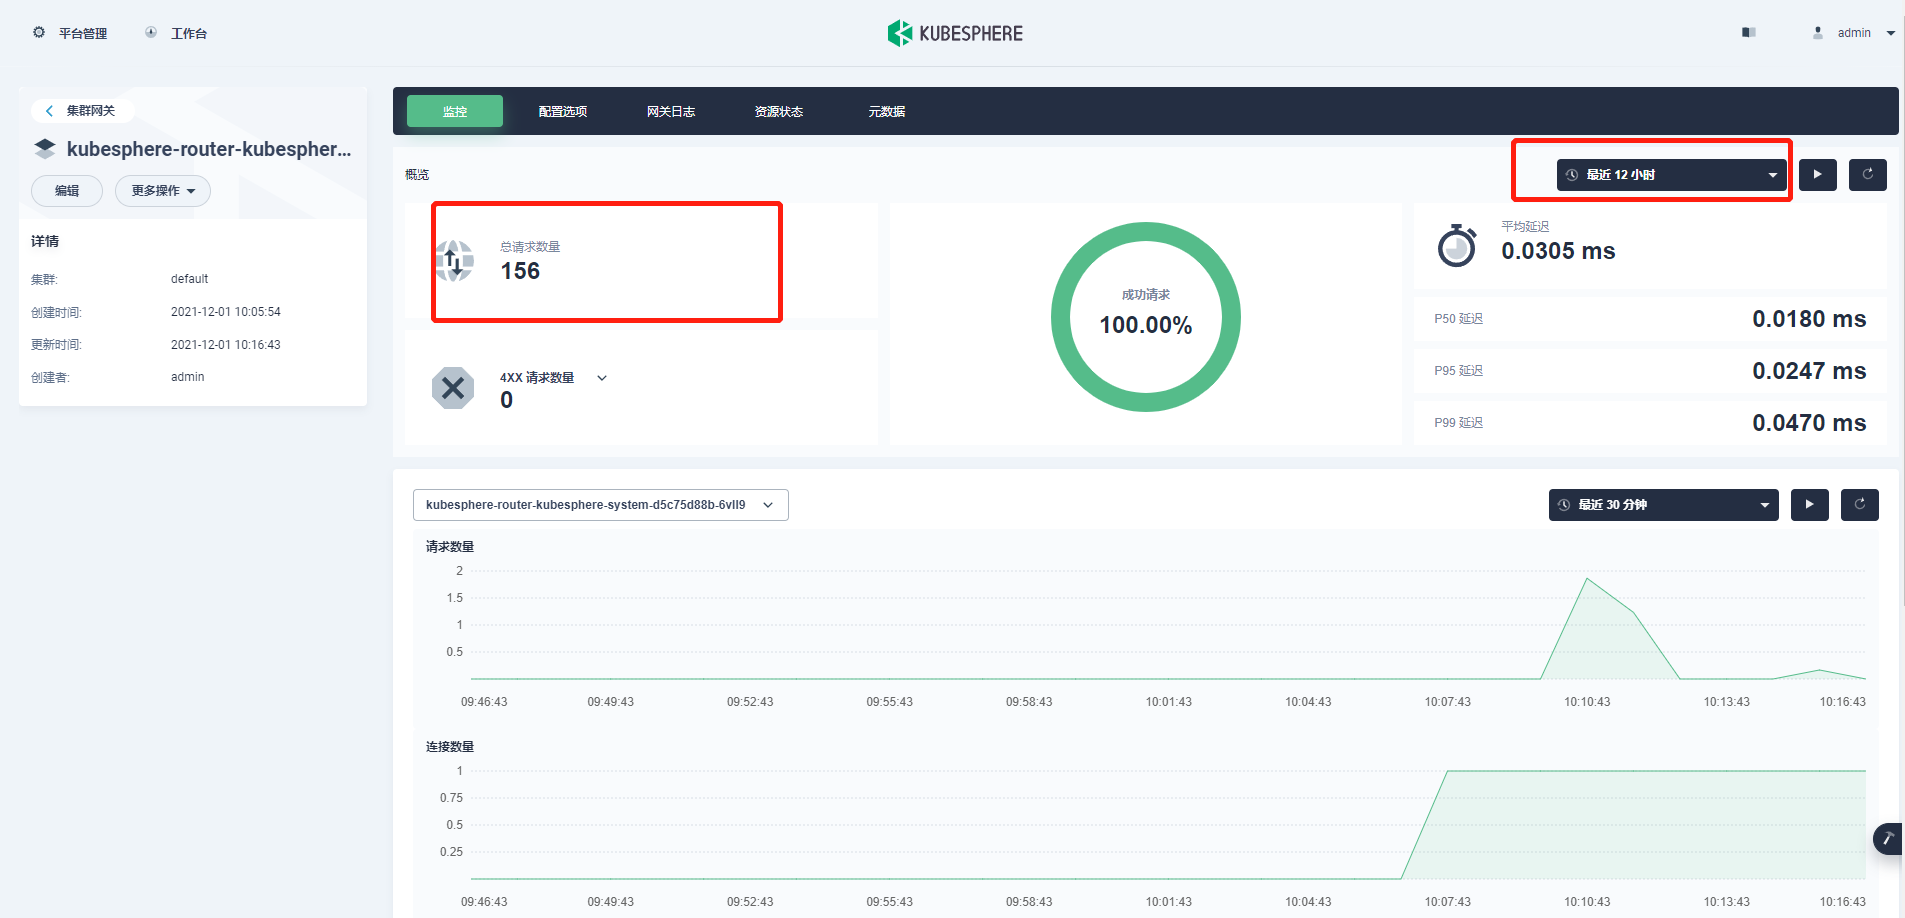Click the 请求数量 chart heading
Viewport: 1905px width, 918px height.
click(x=450, y=547)
